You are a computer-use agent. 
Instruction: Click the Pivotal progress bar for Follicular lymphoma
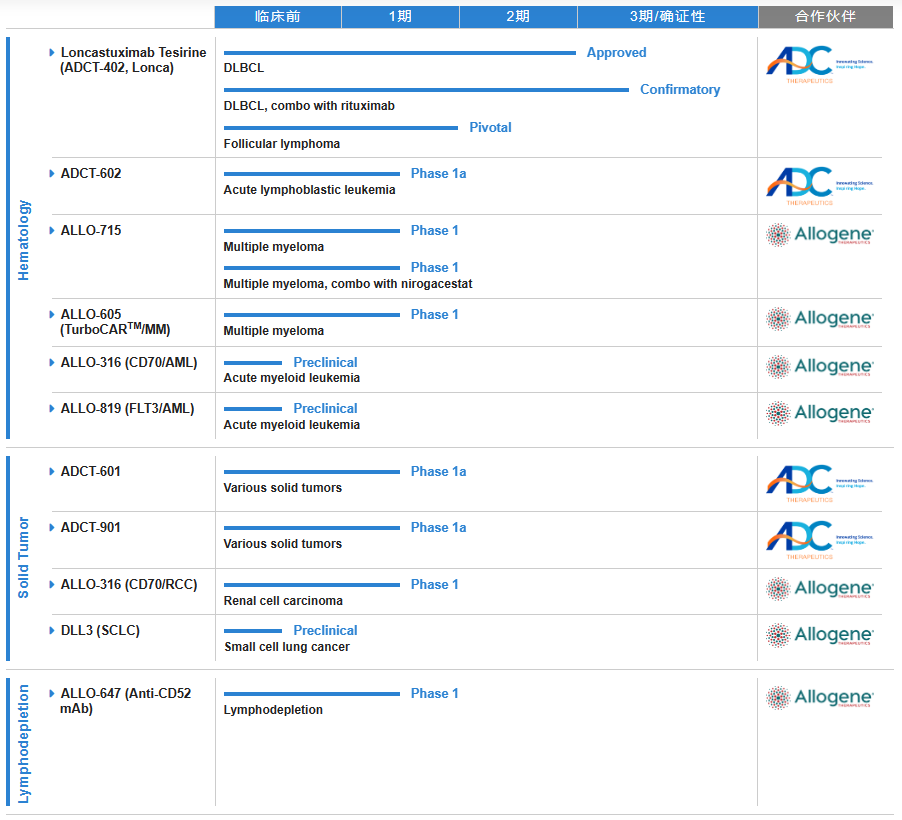click(340, 128)
